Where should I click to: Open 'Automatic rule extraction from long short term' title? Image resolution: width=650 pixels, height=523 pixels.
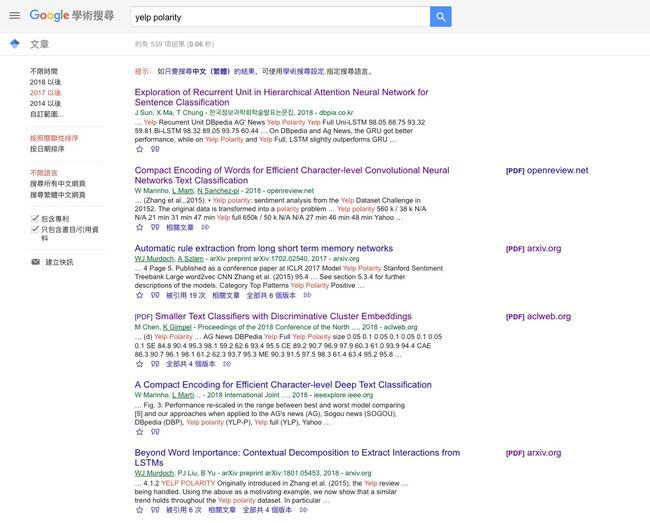click(264, 248)
